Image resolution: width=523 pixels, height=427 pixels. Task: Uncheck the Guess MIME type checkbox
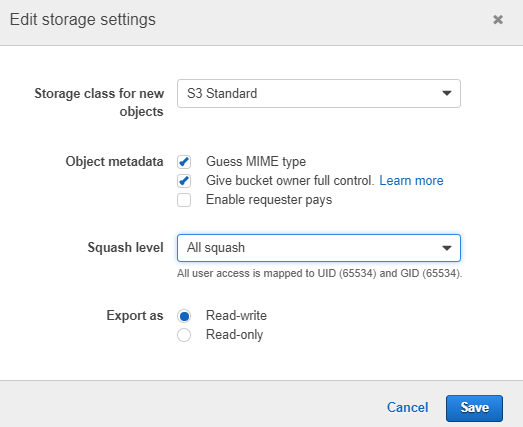click(x=184, y=162)
